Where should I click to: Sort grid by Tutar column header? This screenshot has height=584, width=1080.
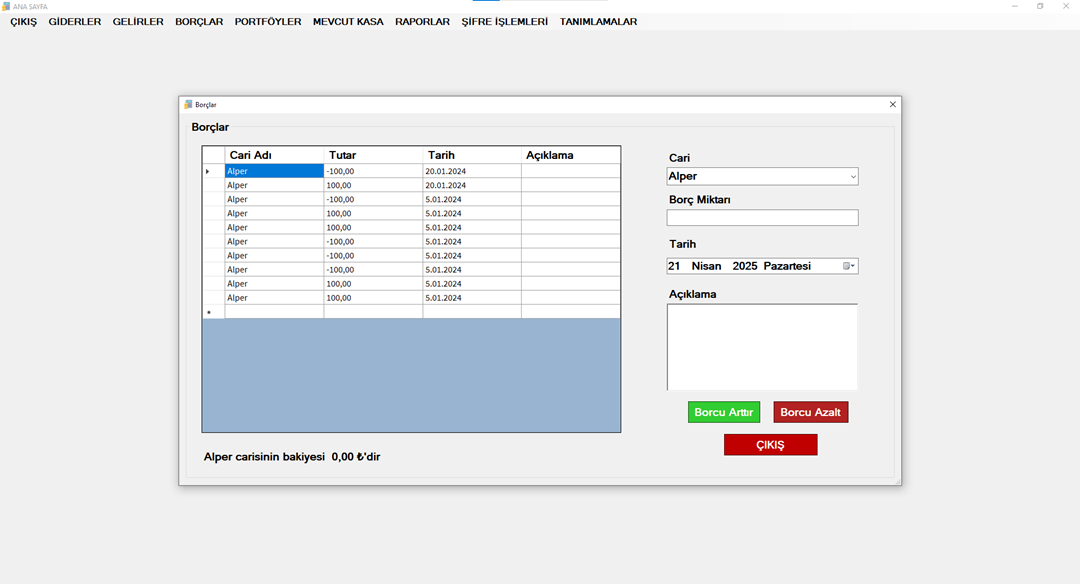click(x=373, y=155)
